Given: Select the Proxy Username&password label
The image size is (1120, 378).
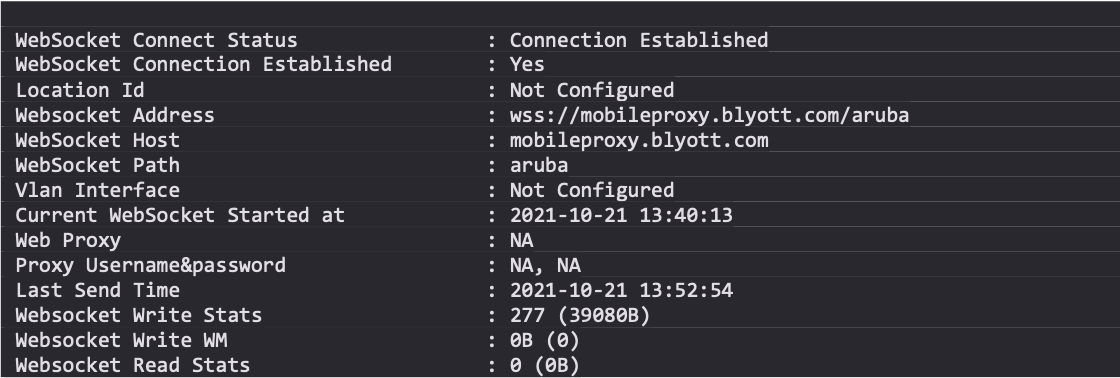Looking at the screenshot, I should point(151,265).
